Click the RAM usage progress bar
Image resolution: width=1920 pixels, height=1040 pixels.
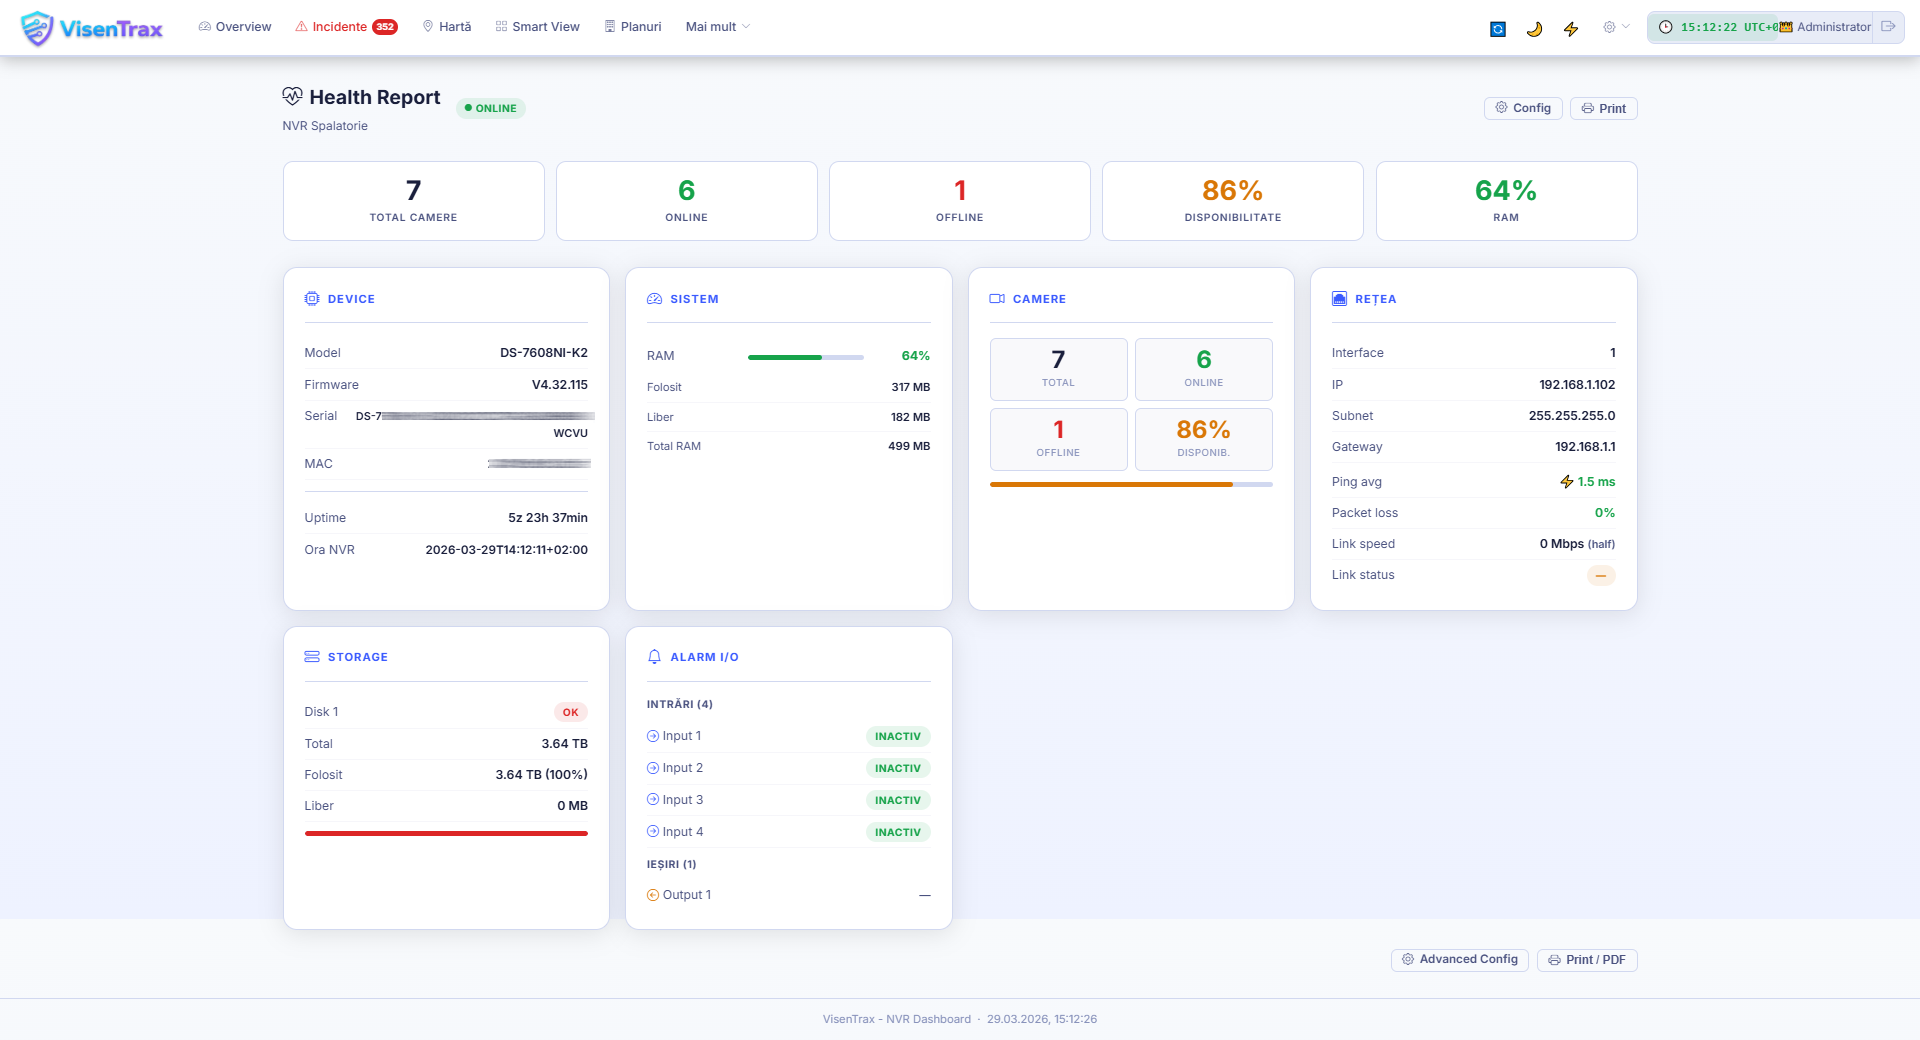coord(805,357)
